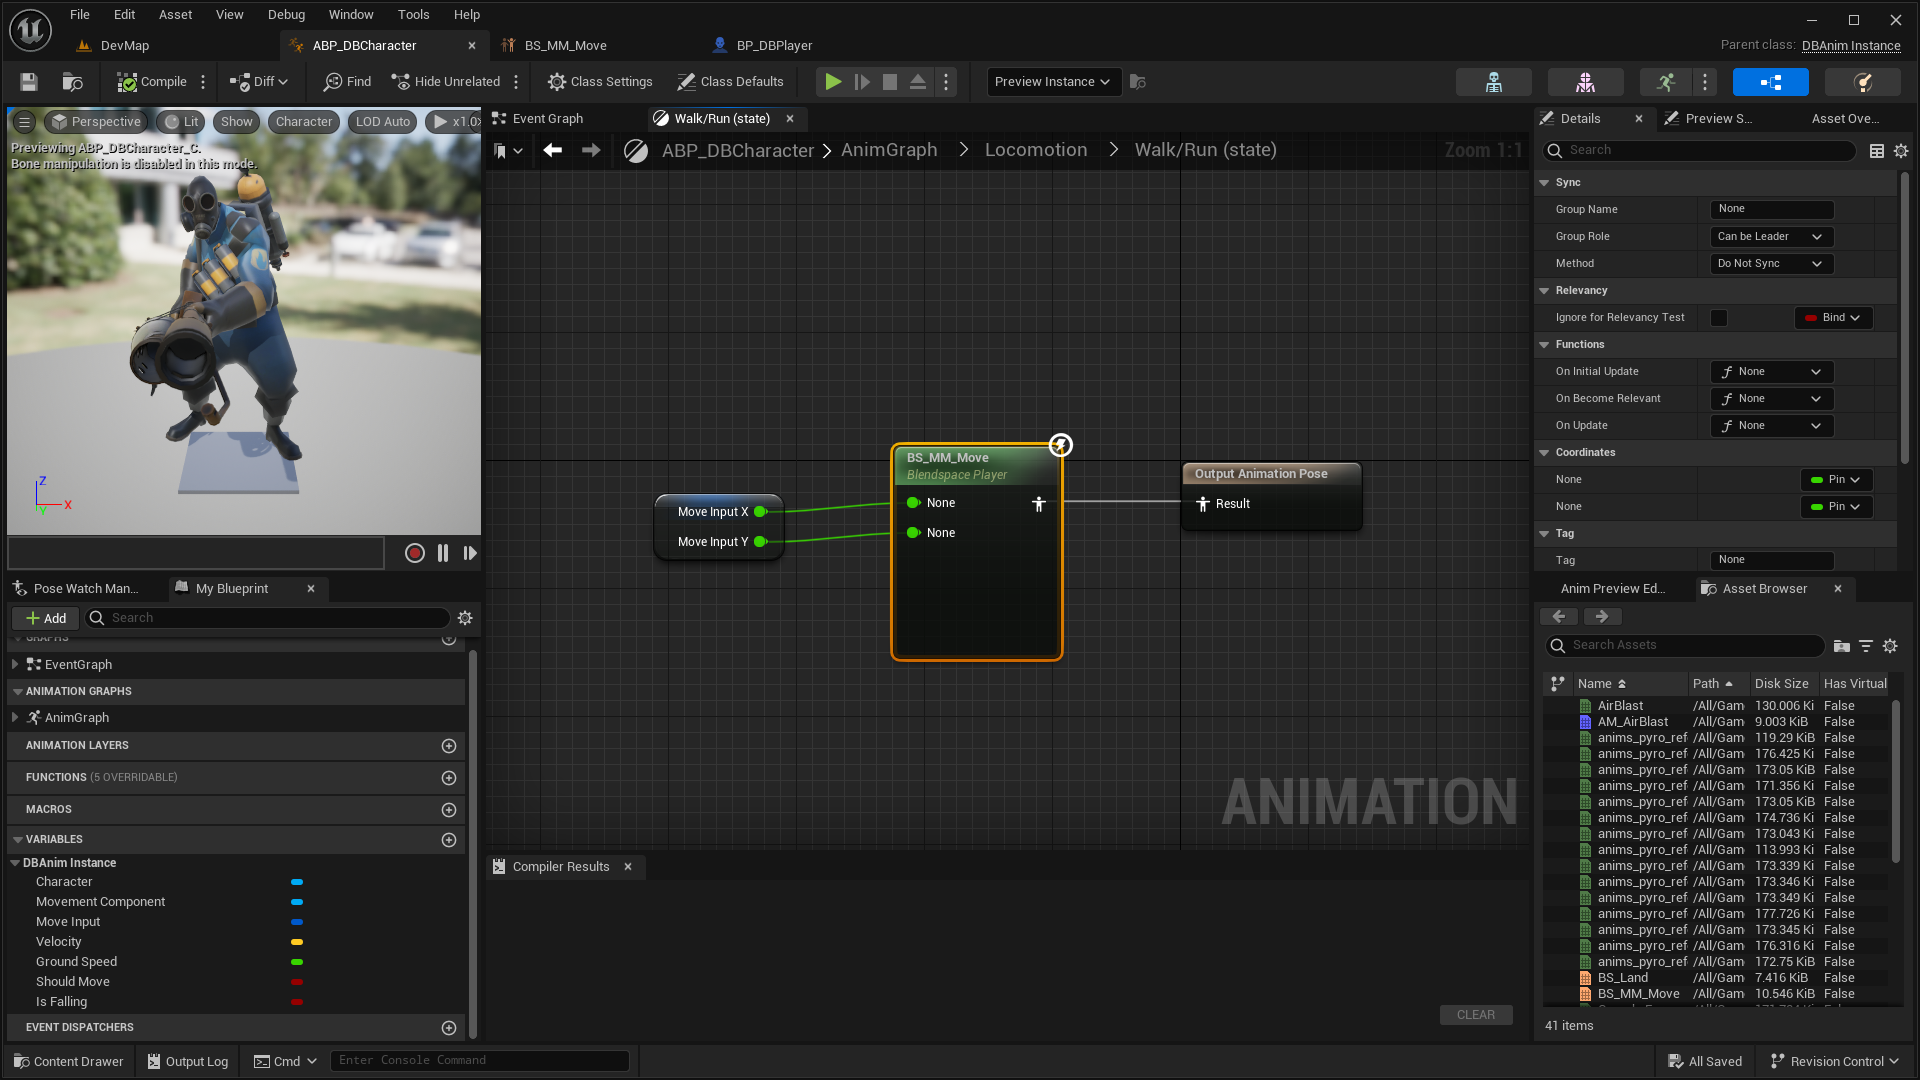Expand the EventGraph tree item
This screenshot has width=1920, height=1080.
click(x=14, y=665)
